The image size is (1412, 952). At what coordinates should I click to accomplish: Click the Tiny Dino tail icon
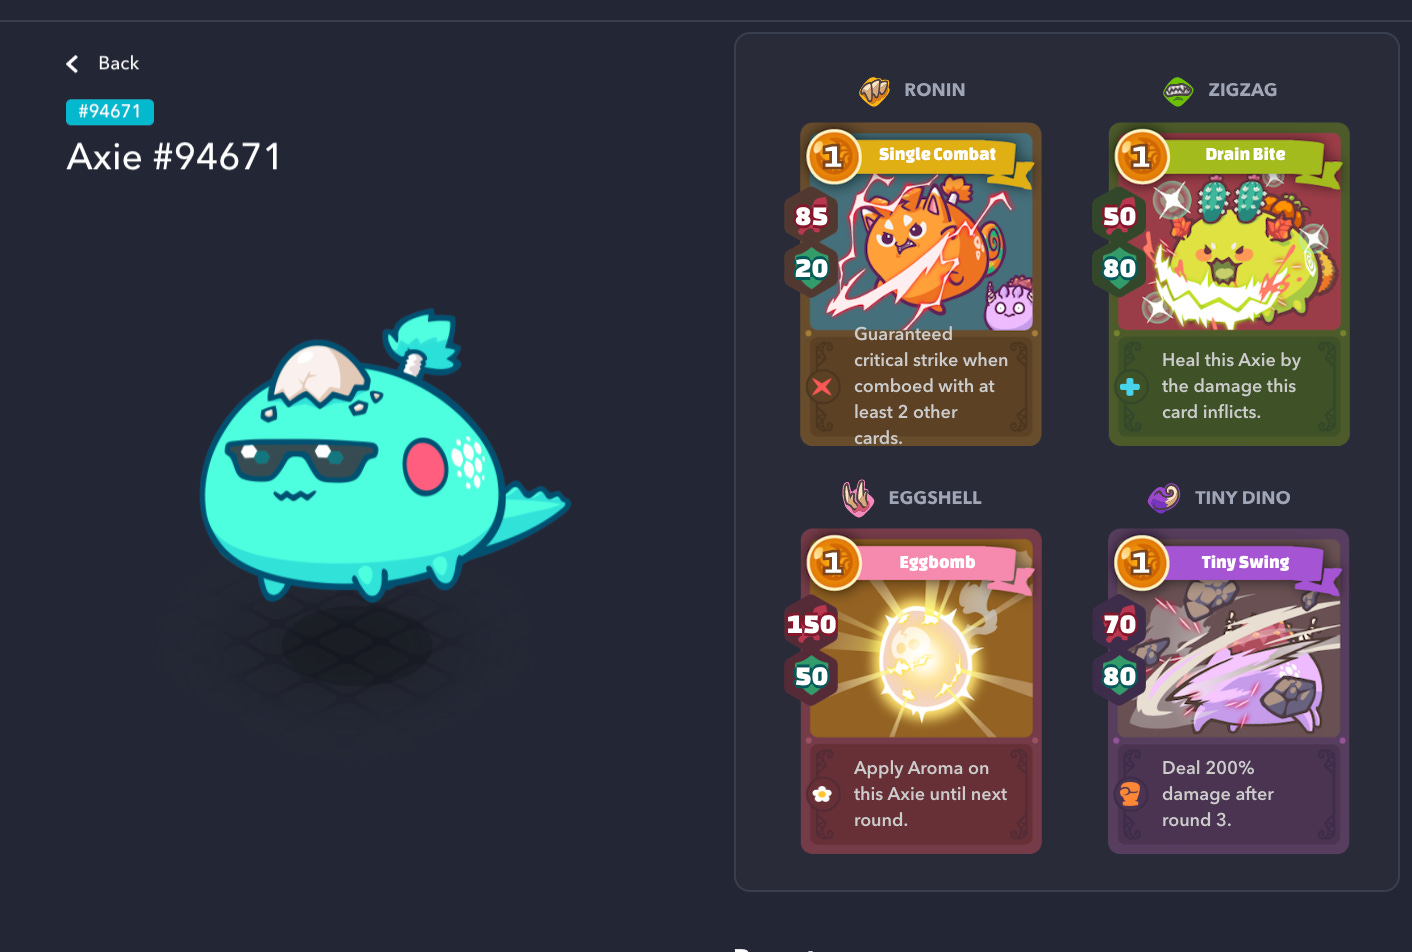(x=1164, y=497)
